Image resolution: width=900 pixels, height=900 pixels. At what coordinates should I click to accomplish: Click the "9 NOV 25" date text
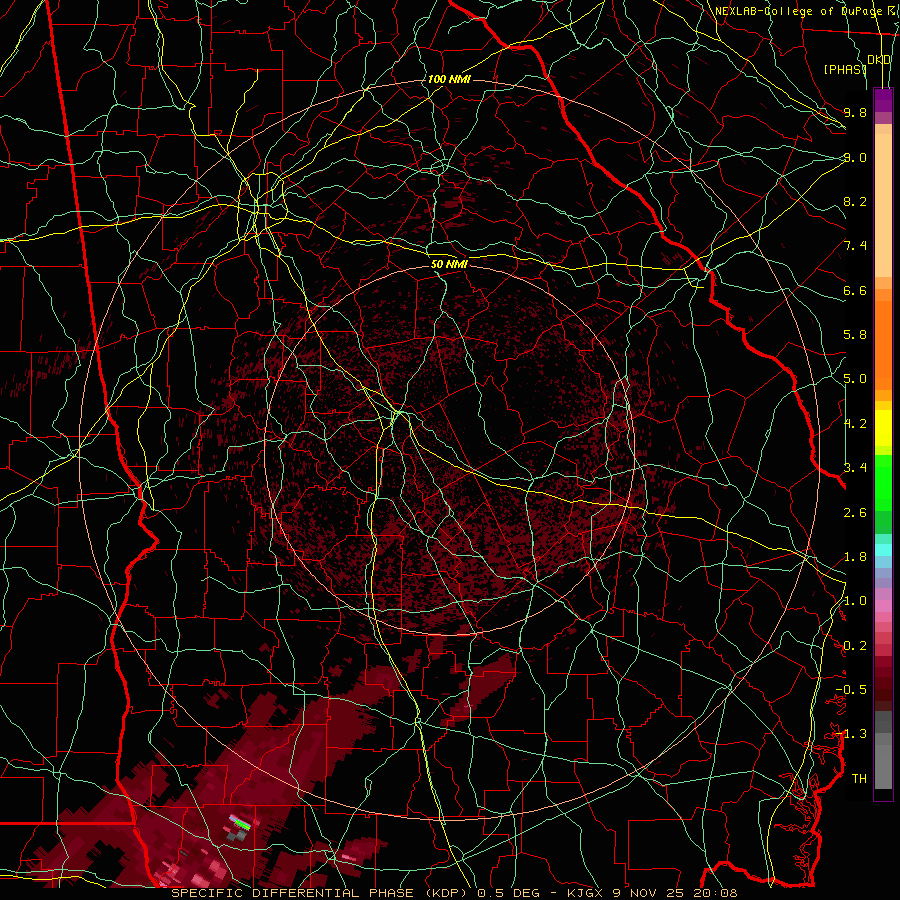[x=647, y=893]
